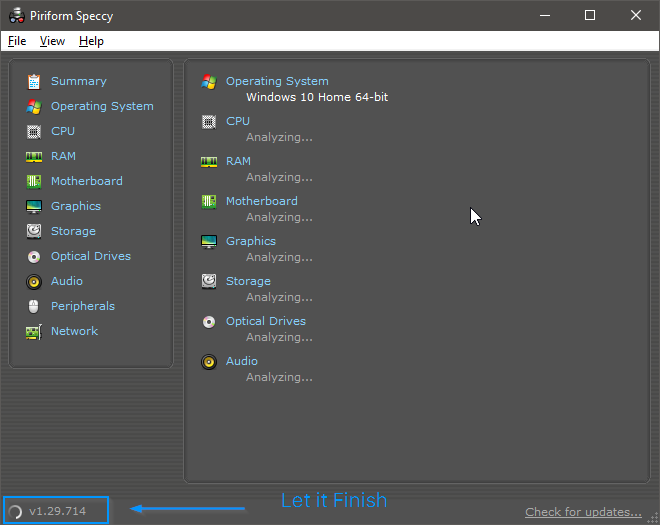Click Analyzing text under RAM heading
Viewport: 660px width, 525px height.
click(279, 177)
